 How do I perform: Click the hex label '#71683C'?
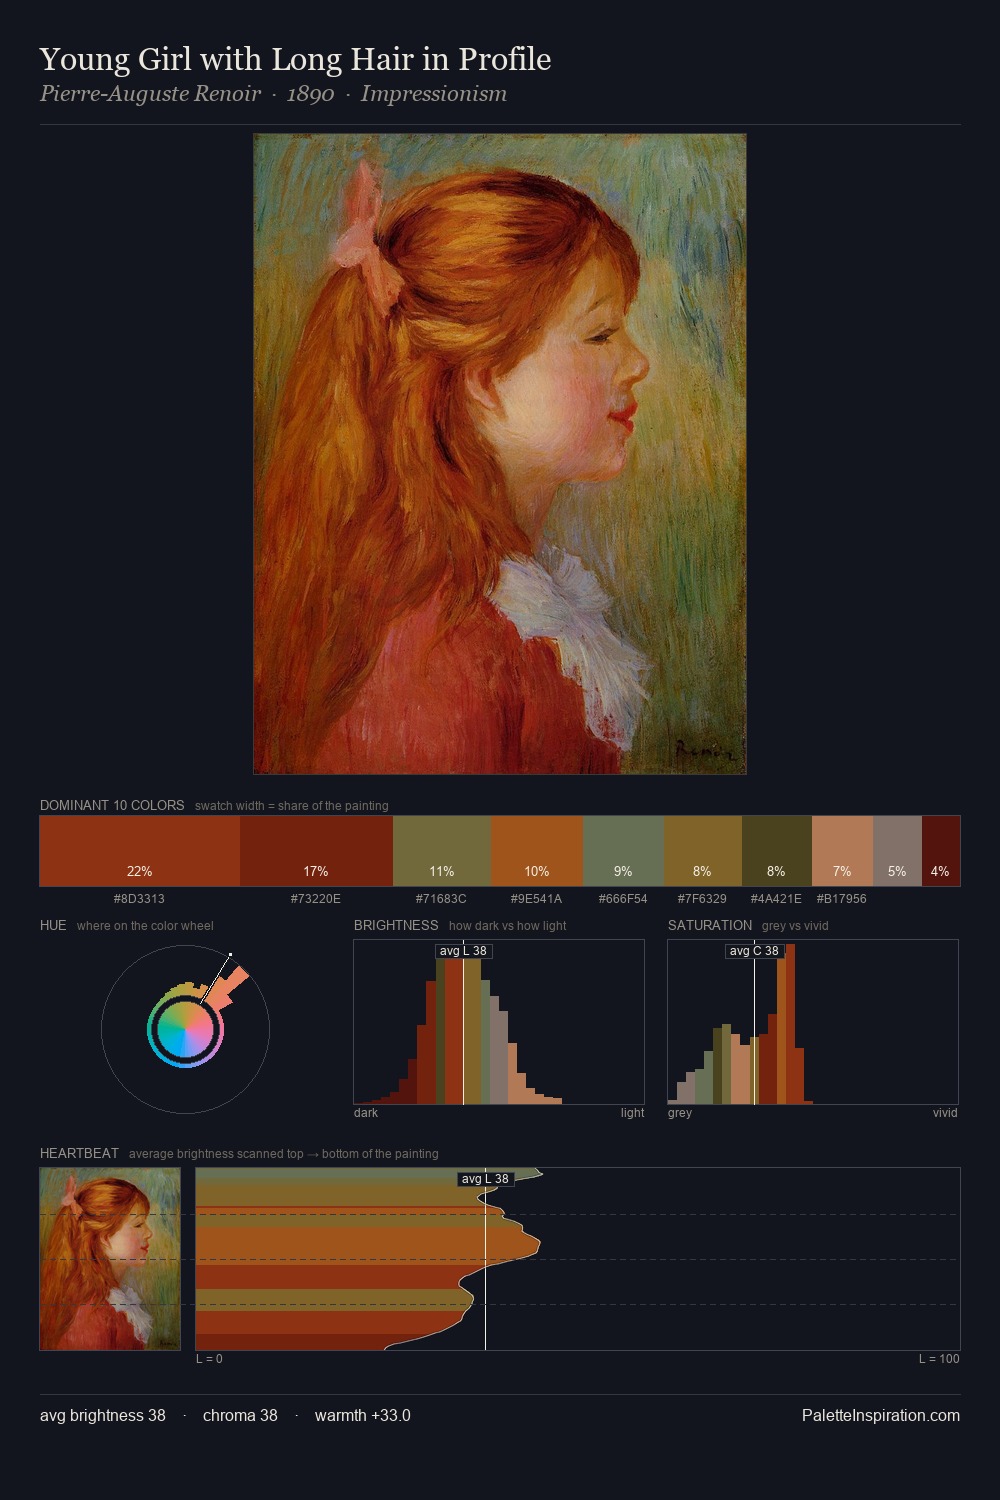(441, 899)
